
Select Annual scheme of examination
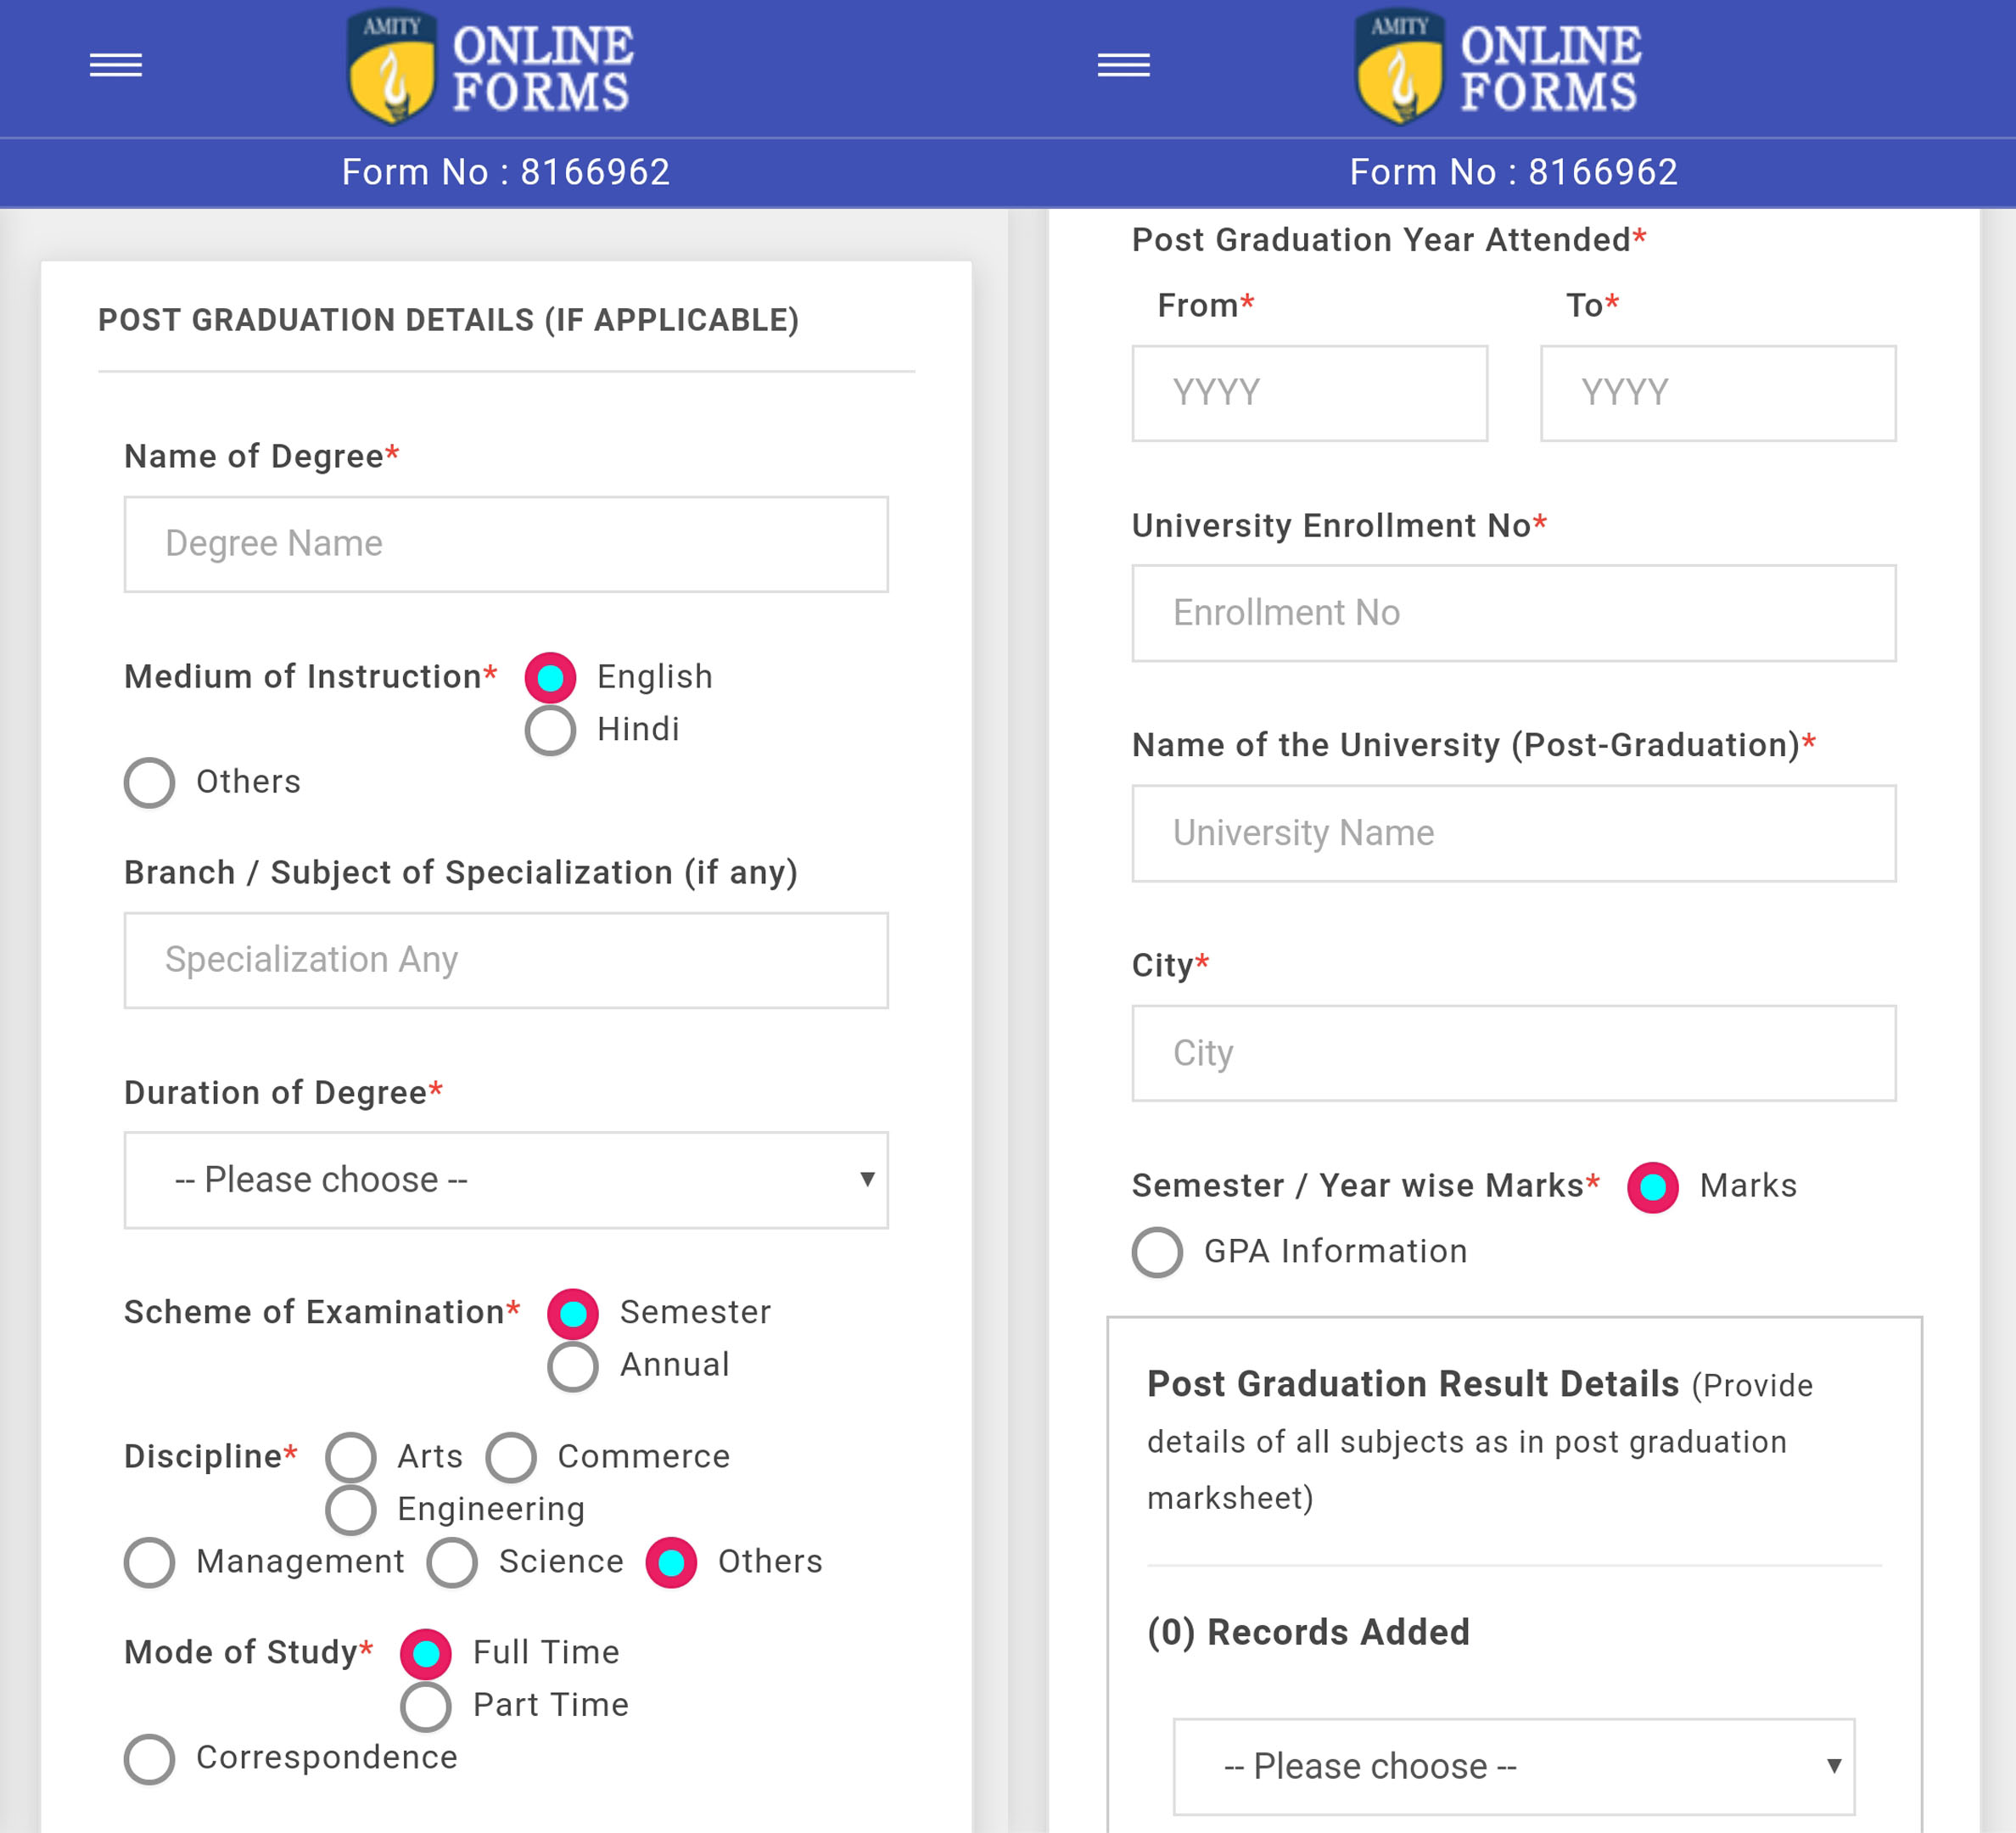pos(573,1366)
